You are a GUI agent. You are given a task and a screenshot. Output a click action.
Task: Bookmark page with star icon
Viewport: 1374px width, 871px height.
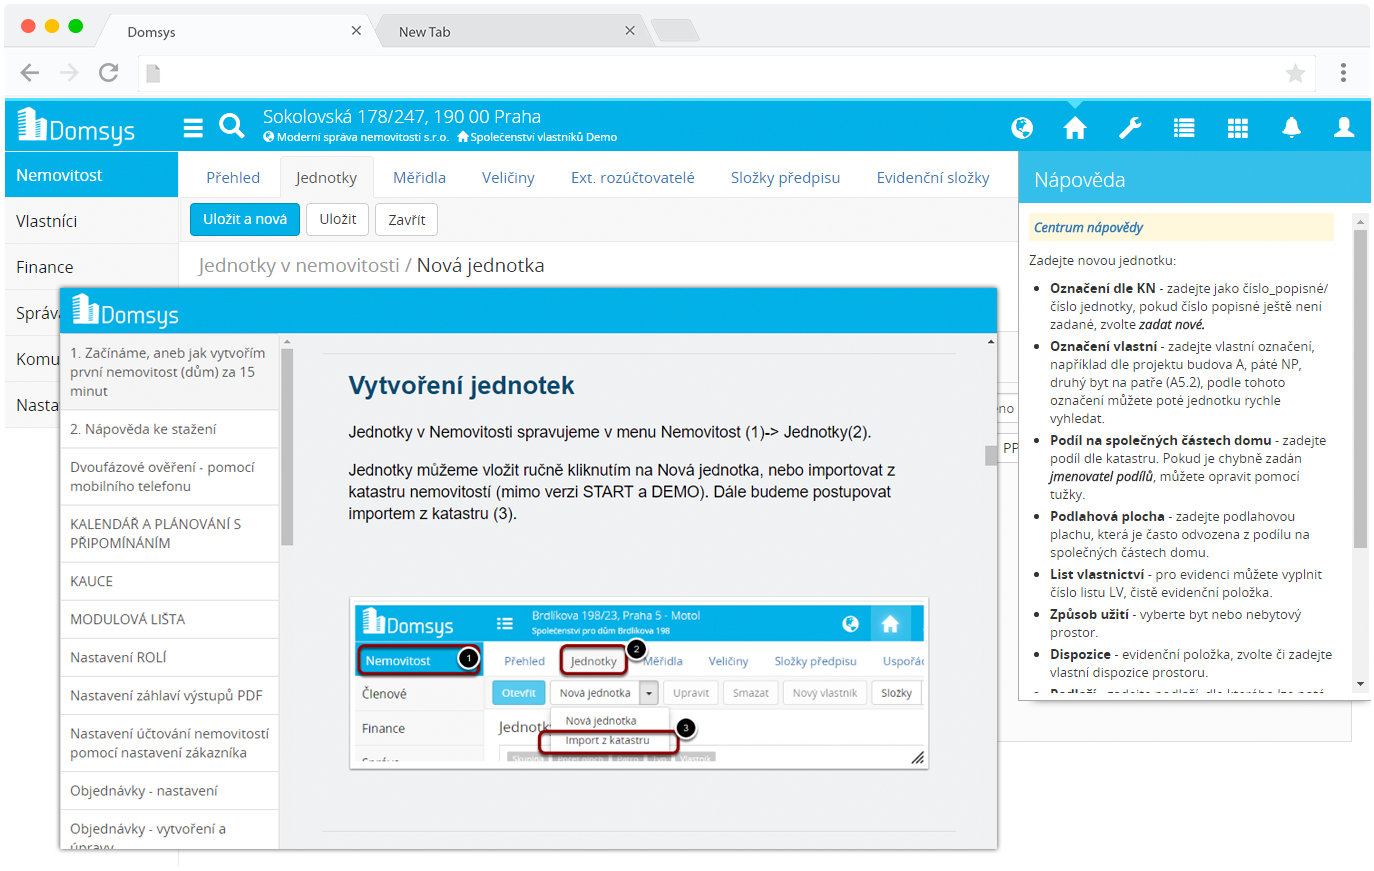click(x=1295, y=73)
